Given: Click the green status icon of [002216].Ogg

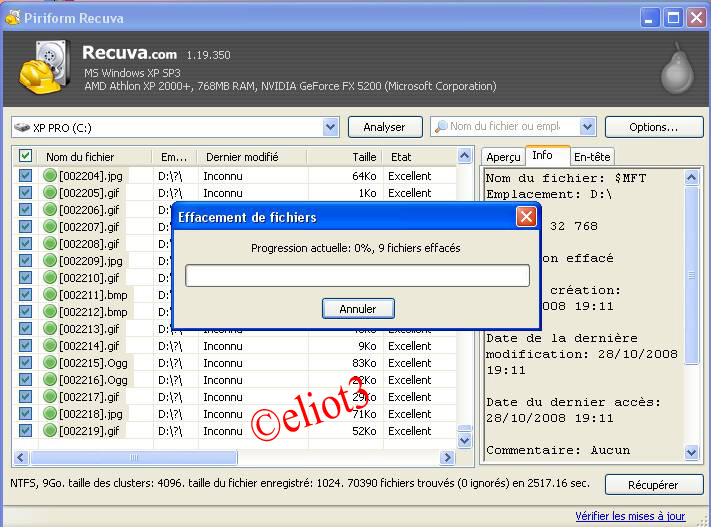Looking at the screenshot, I should (x=49, y=380).
